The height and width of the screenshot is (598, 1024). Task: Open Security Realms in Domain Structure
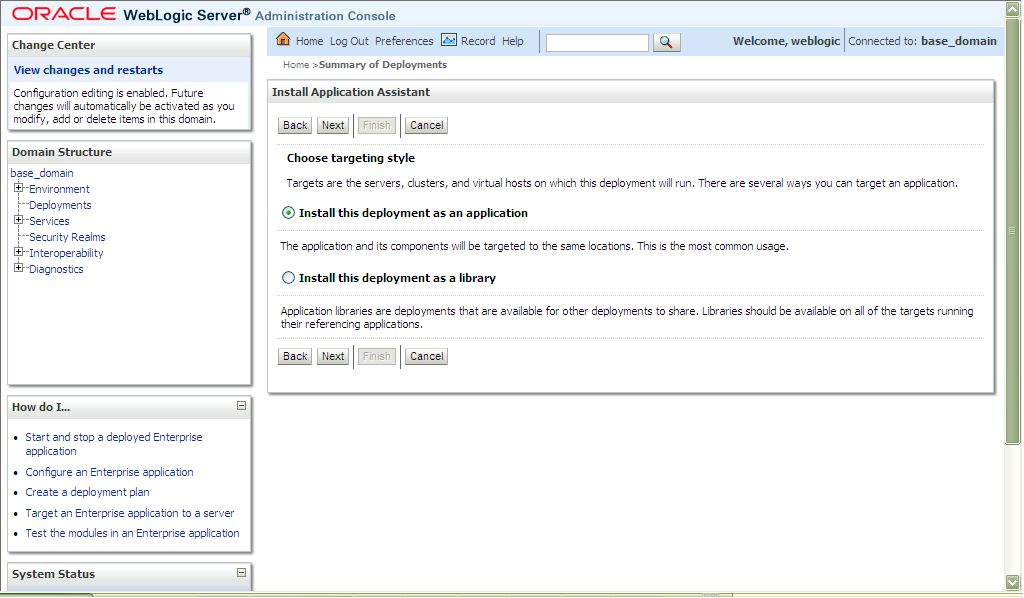(67, 237)
